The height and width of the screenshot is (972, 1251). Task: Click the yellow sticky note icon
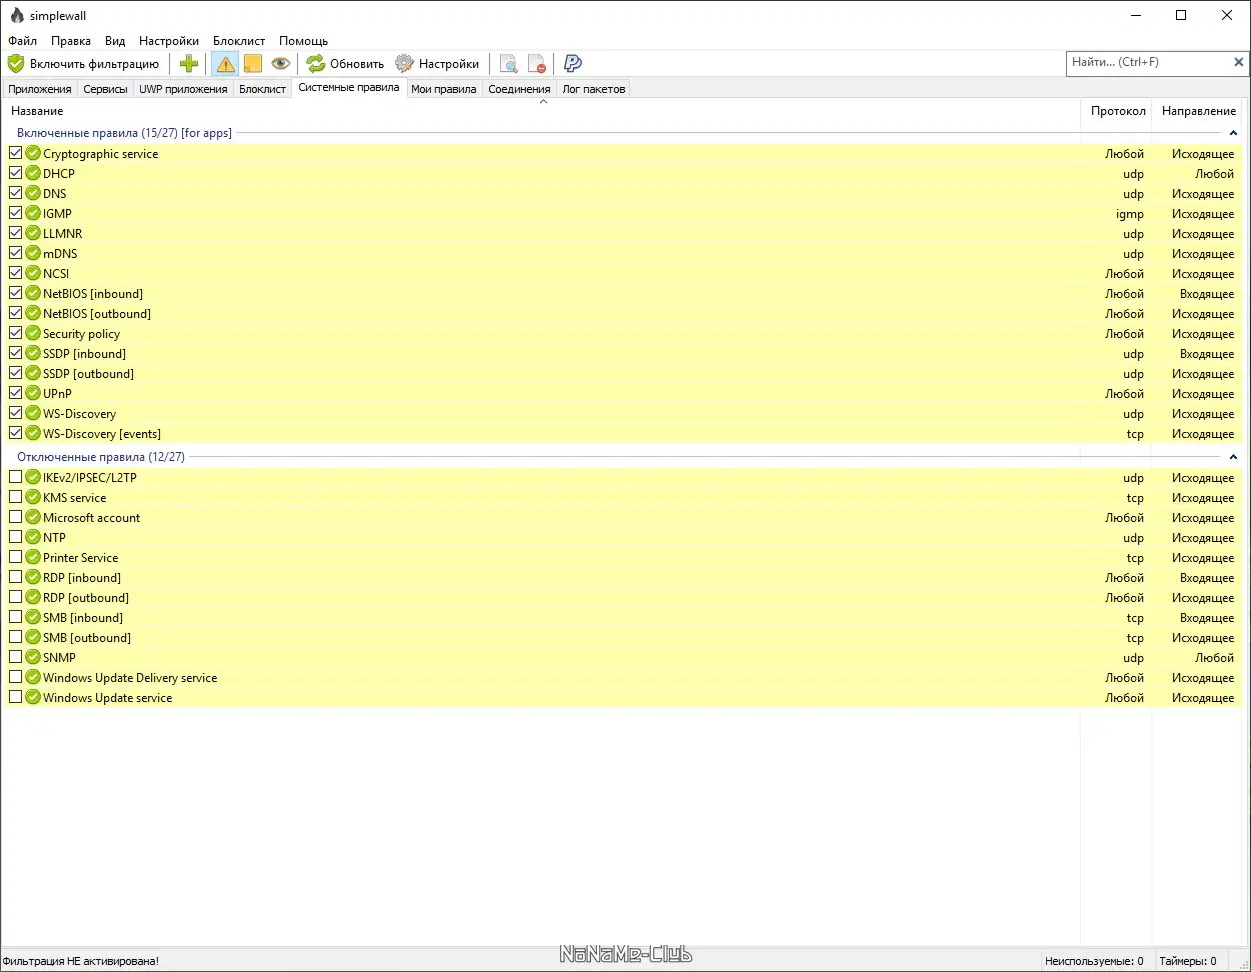[253, 64]
